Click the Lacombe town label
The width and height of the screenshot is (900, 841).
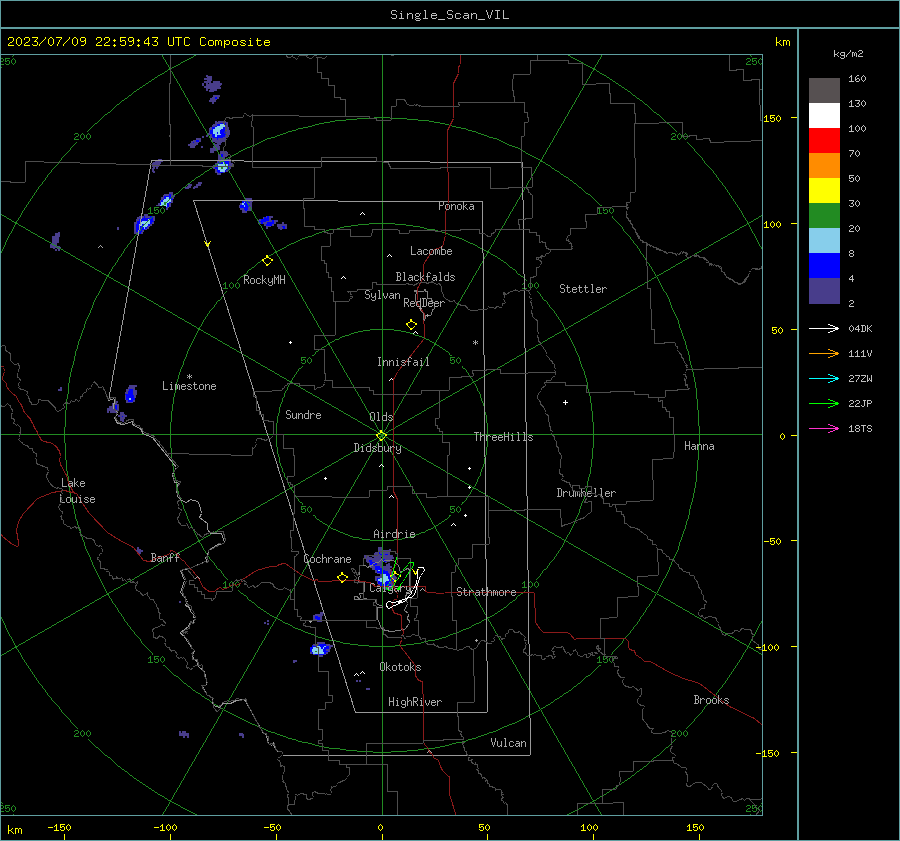point(431,251)
